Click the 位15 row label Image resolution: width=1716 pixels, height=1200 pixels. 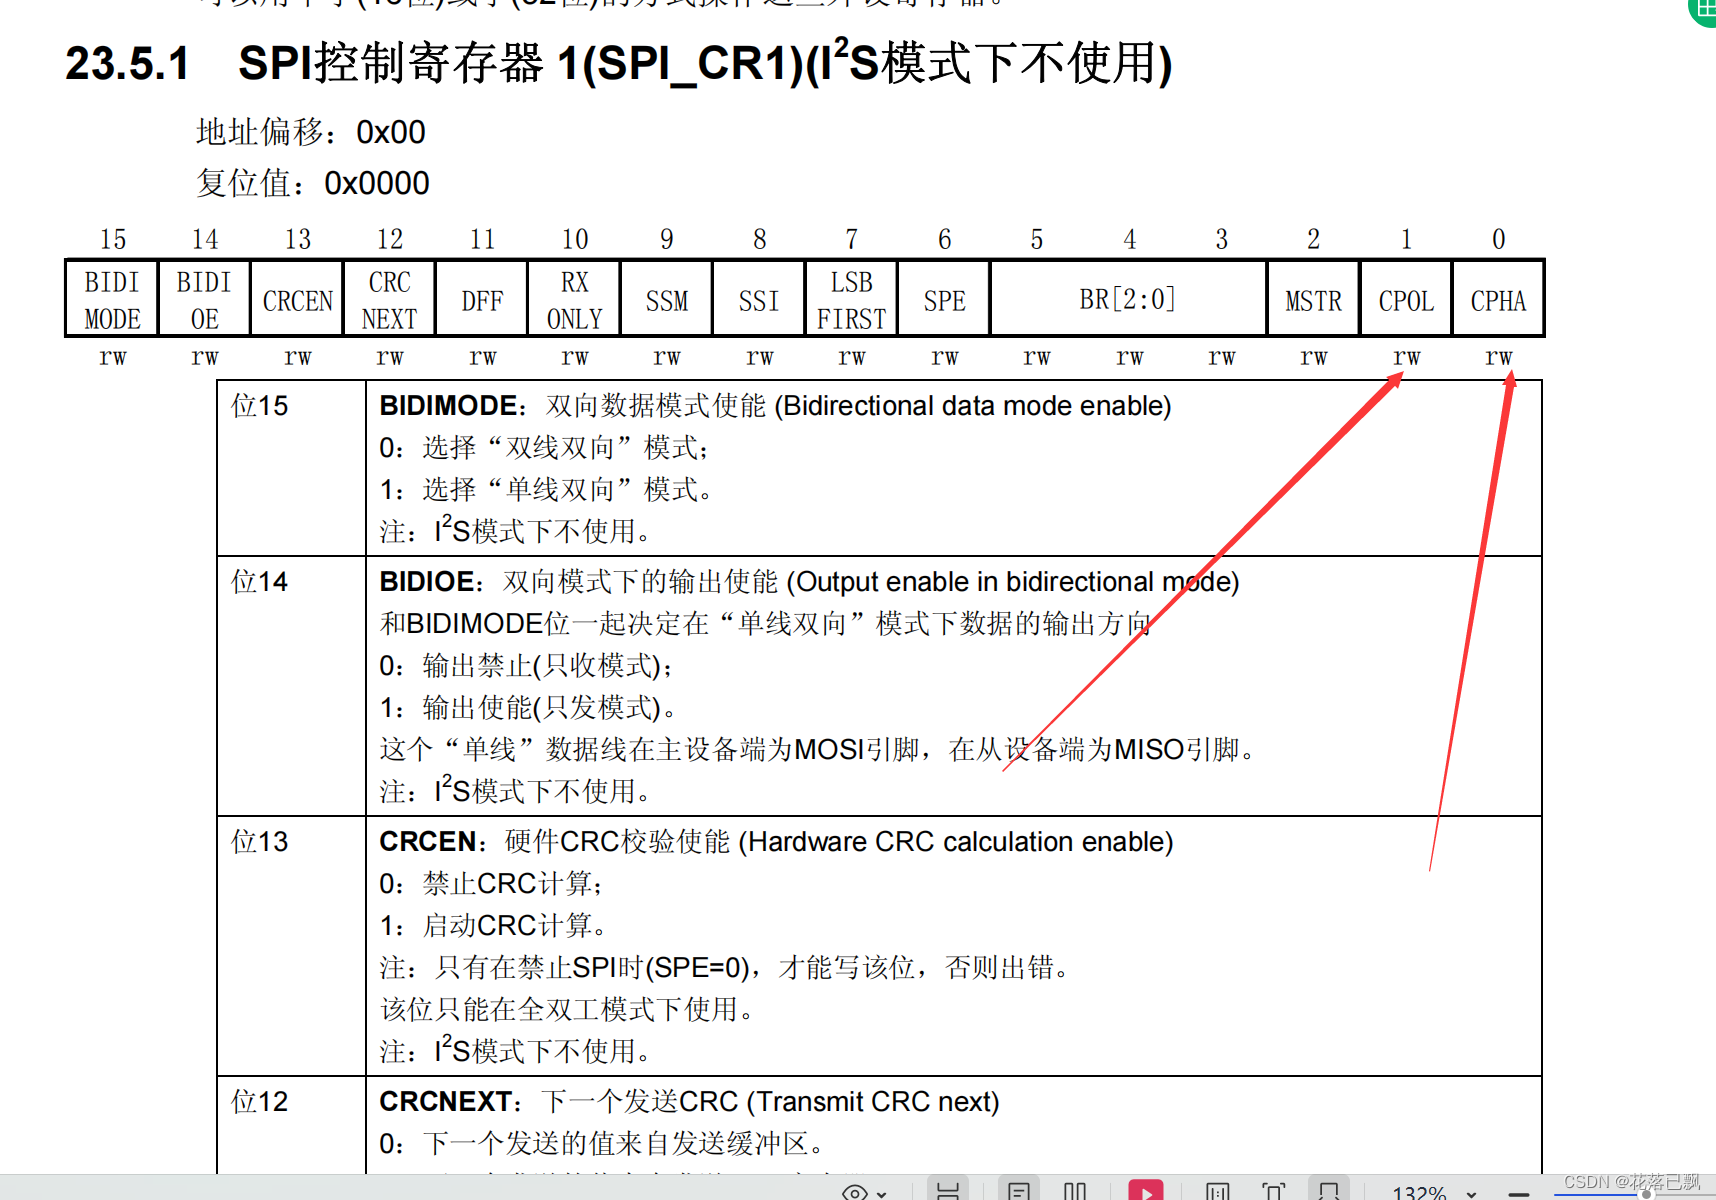click(x=259, y=405)
